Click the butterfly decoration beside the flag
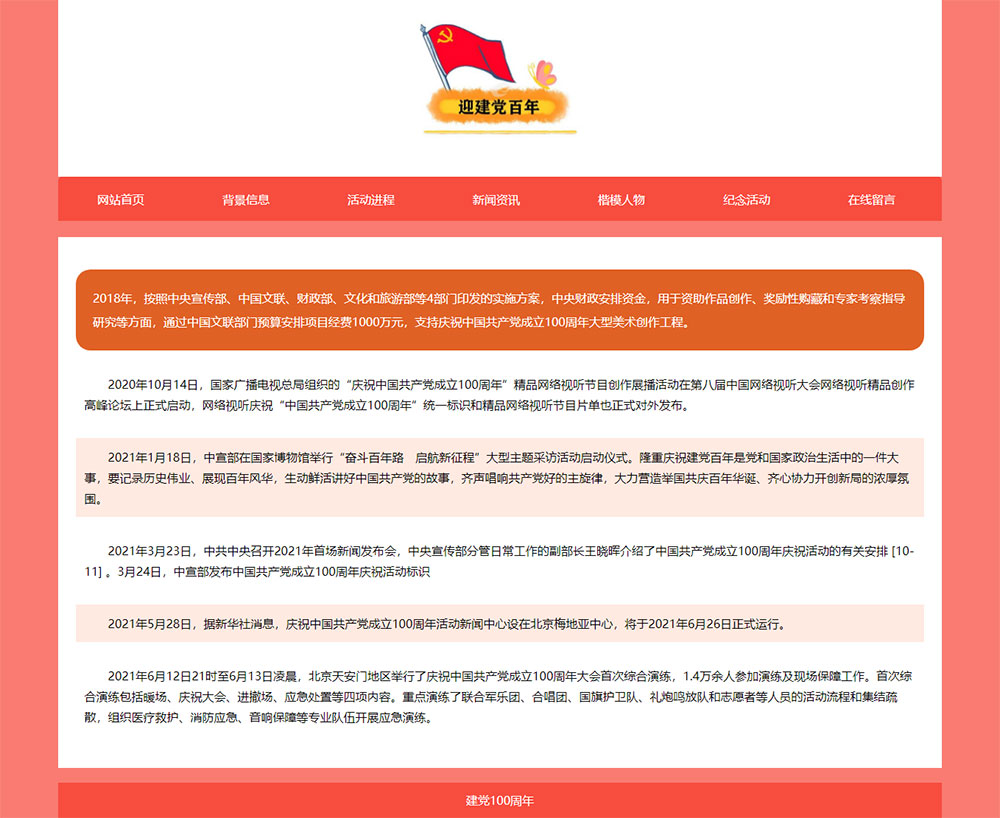Image resolution: width=1000 pixels, height=818 pixels. pos(543,73)
